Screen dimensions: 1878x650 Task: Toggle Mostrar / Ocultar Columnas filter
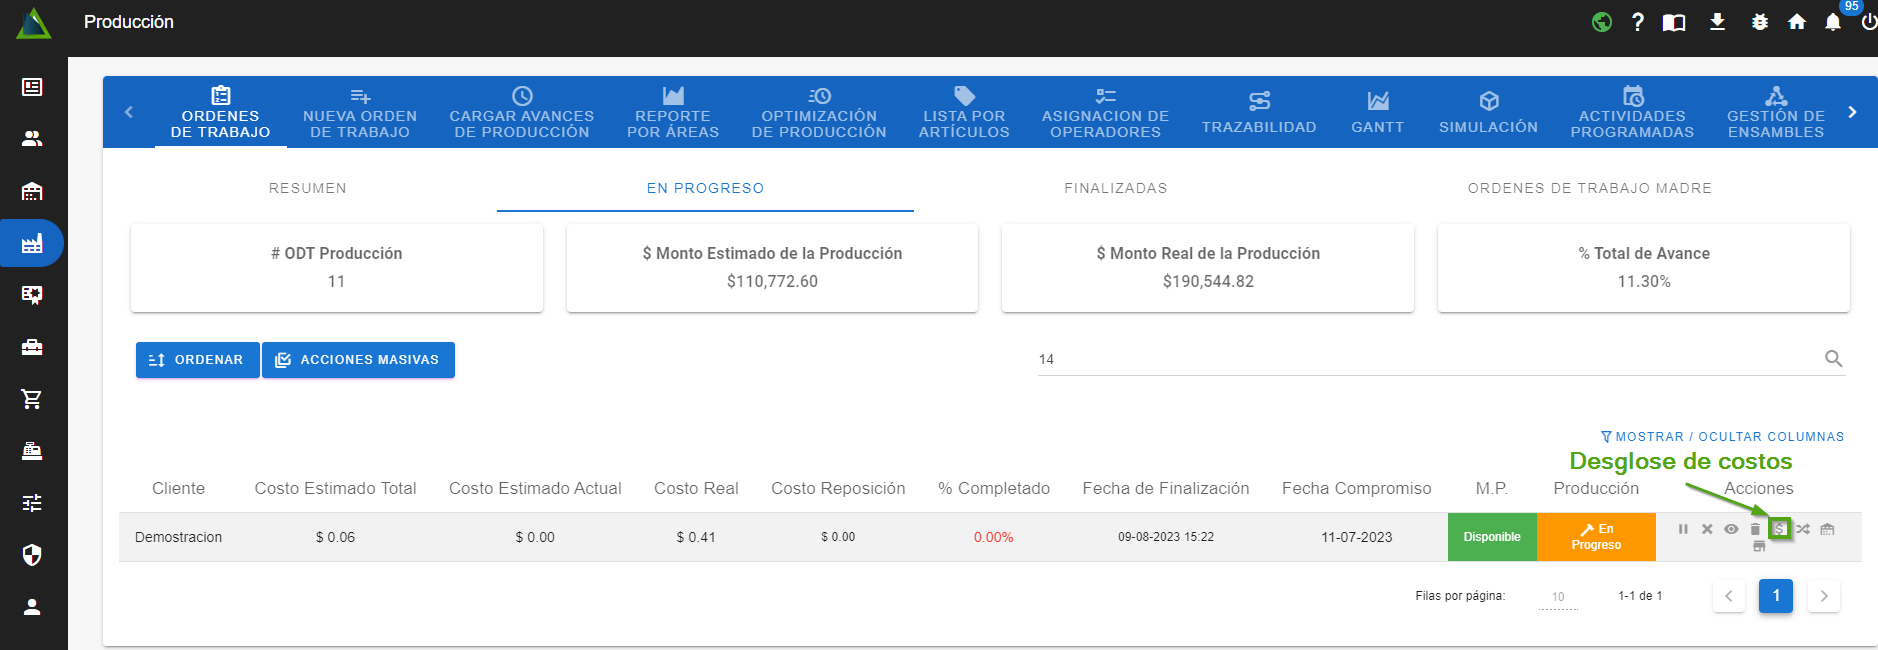(x=1722, y=437)
